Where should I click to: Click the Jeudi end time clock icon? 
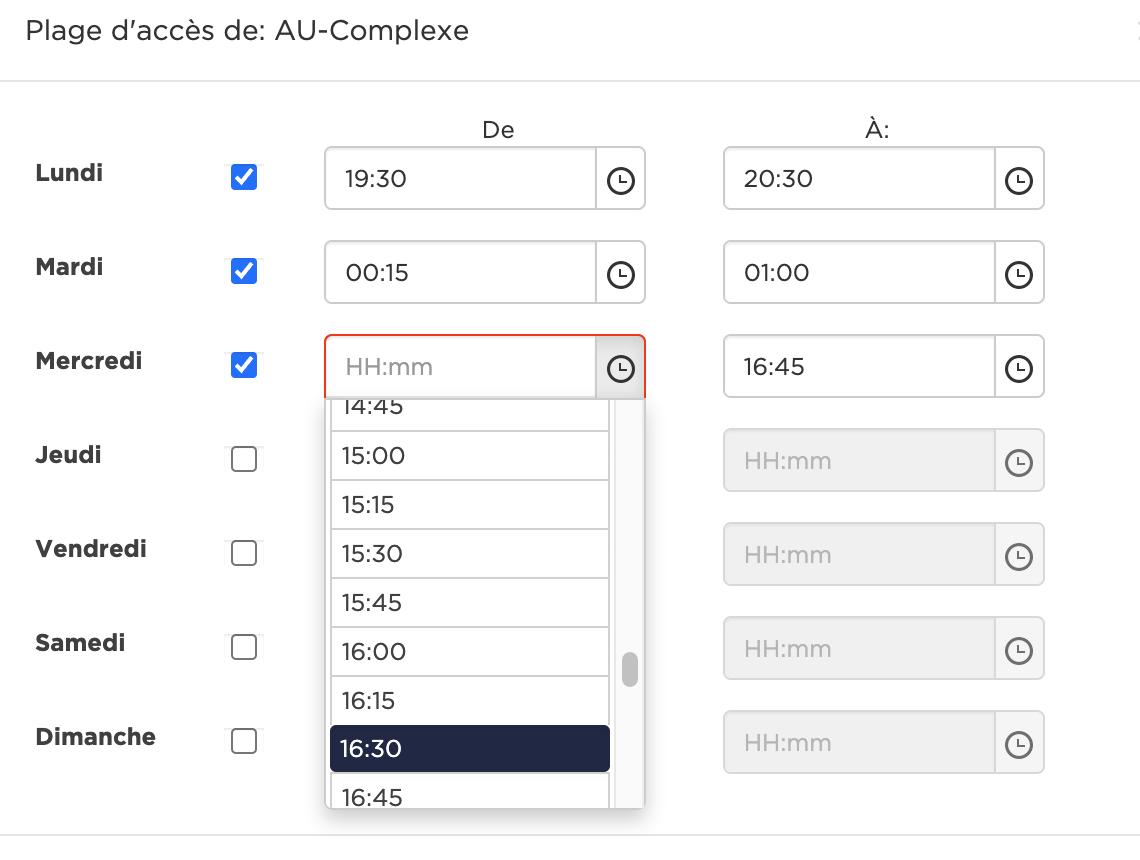click(1019, 462)
